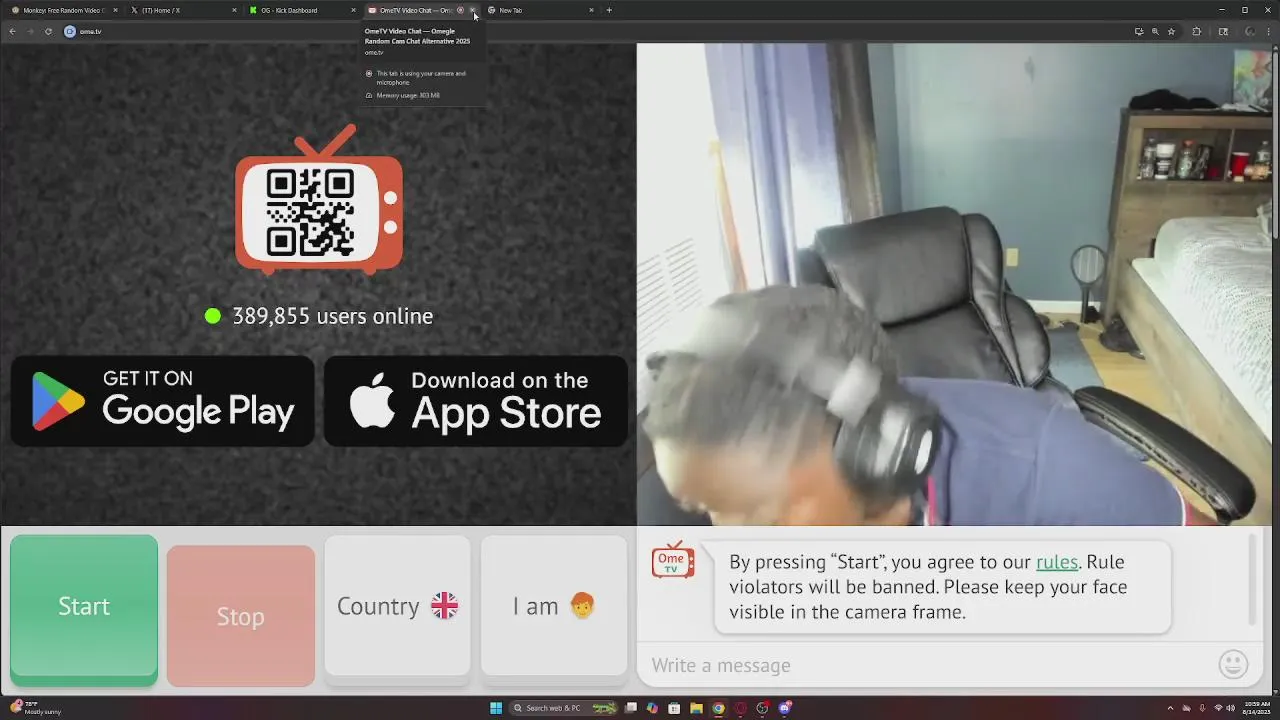Close the Home / X tab
This screenshot has width=1280, height=720.
click(234, 10)
